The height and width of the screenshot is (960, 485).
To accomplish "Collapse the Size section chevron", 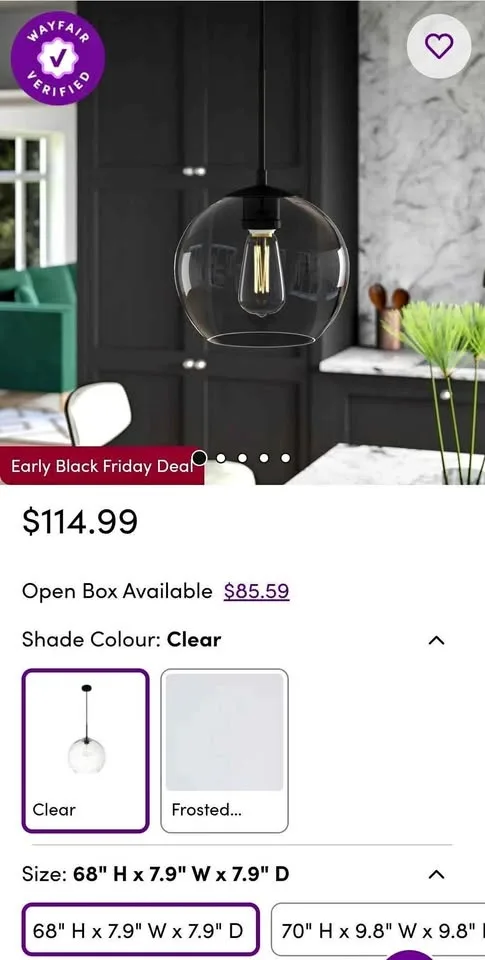I will coord(436,874).
